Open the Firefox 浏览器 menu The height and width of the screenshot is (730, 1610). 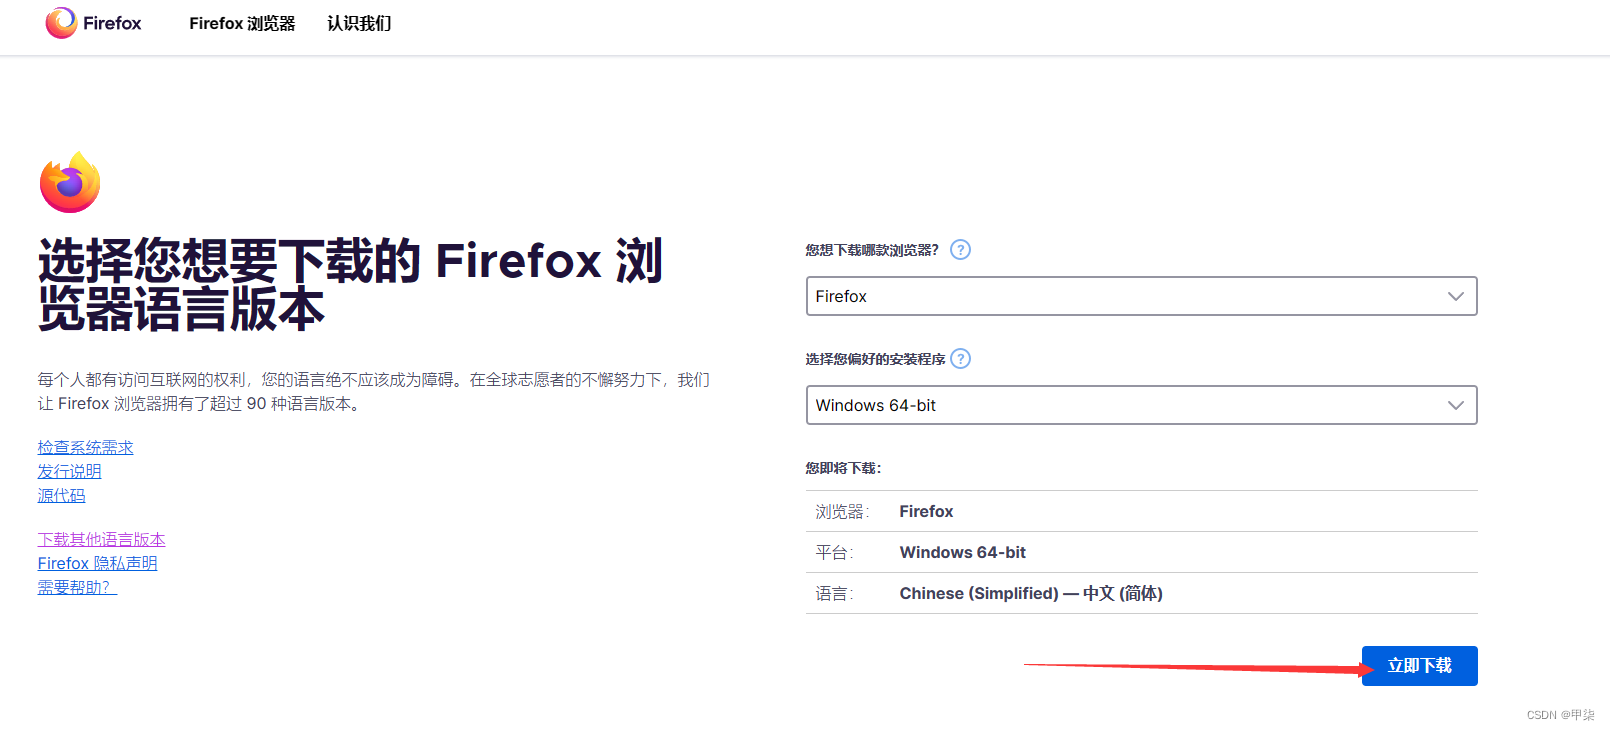tap(242, 23)
